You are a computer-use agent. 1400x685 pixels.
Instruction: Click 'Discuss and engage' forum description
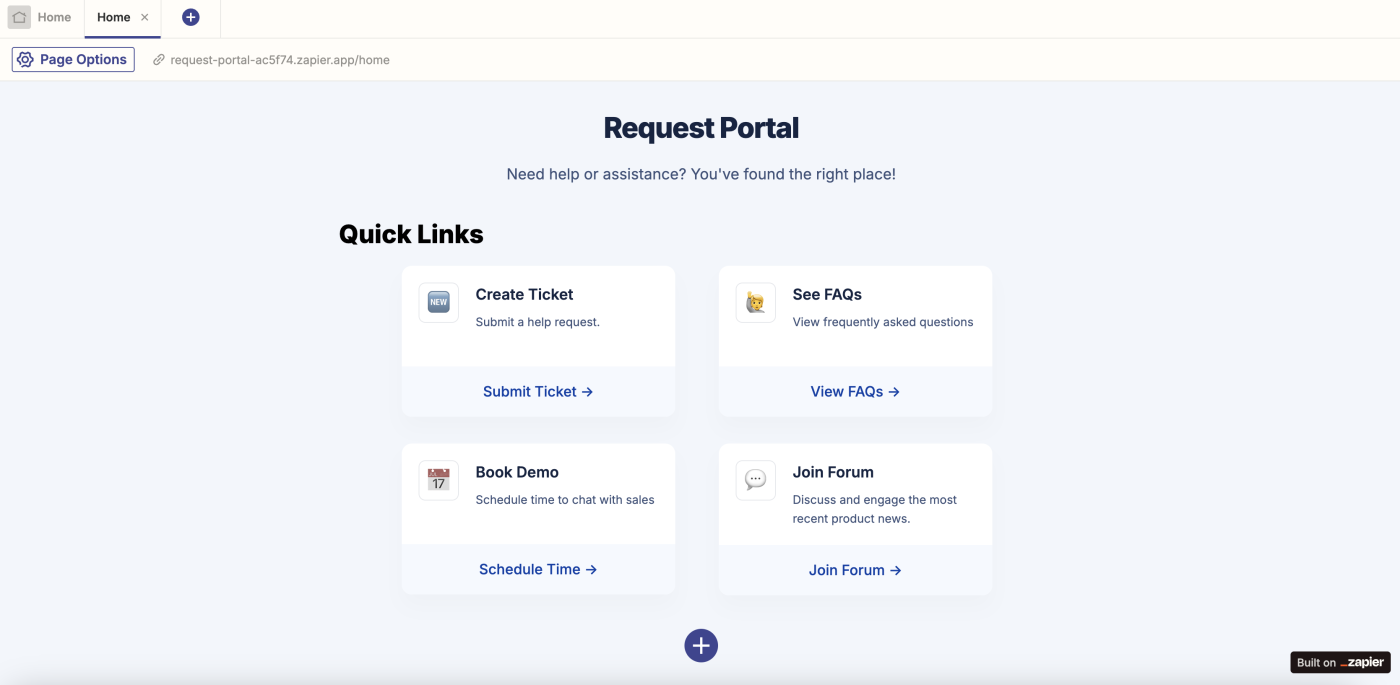(x=875, y=509)
